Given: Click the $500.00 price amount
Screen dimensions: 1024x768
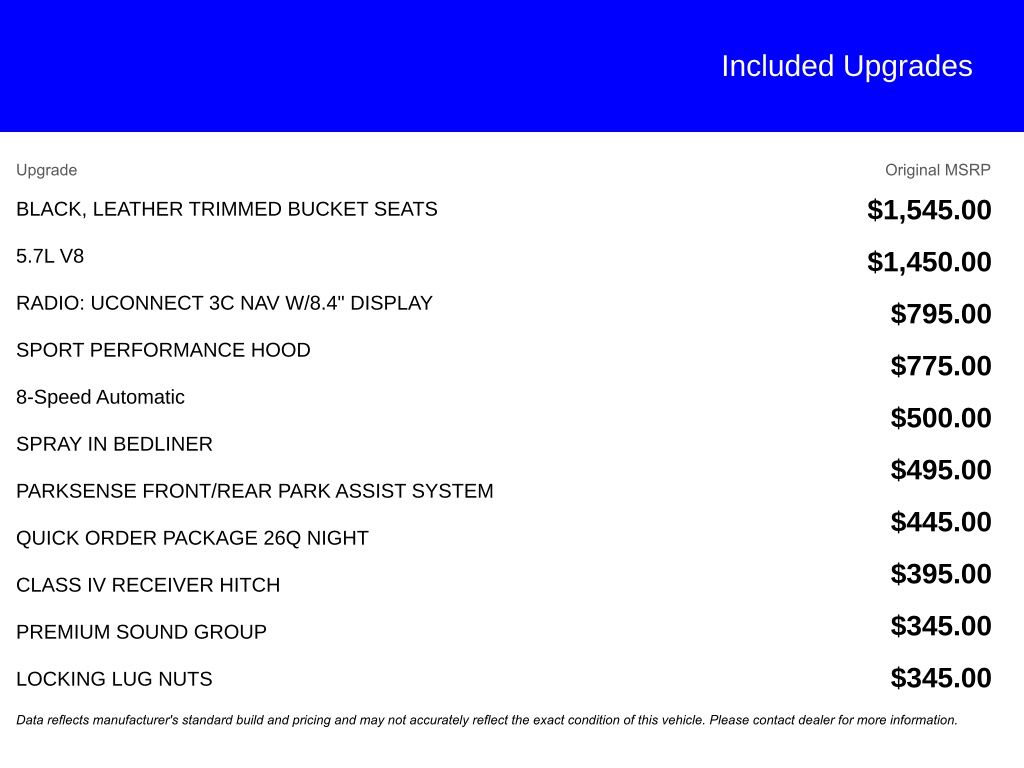Looking at the screenshot, I should 941,418.
